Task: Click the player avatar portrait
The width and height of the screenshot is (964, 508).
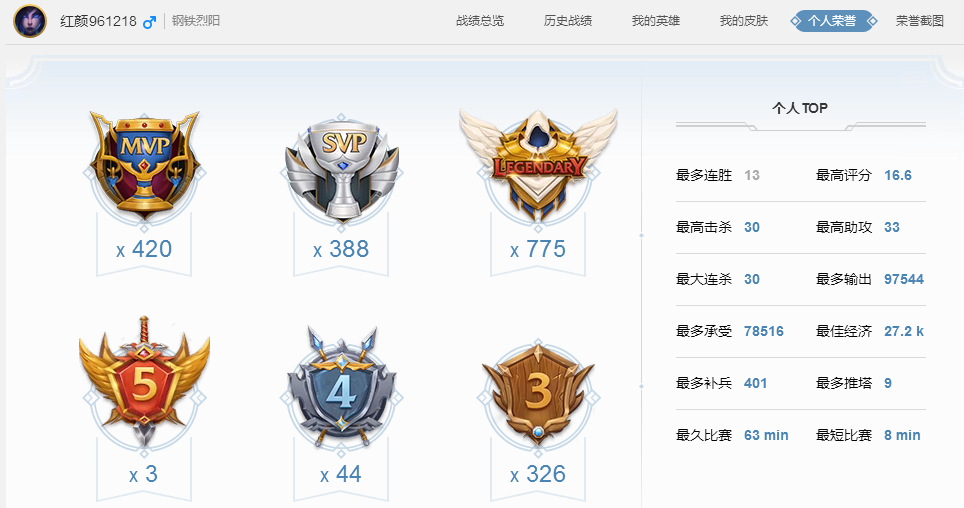Action: click(x=30, y=21)
